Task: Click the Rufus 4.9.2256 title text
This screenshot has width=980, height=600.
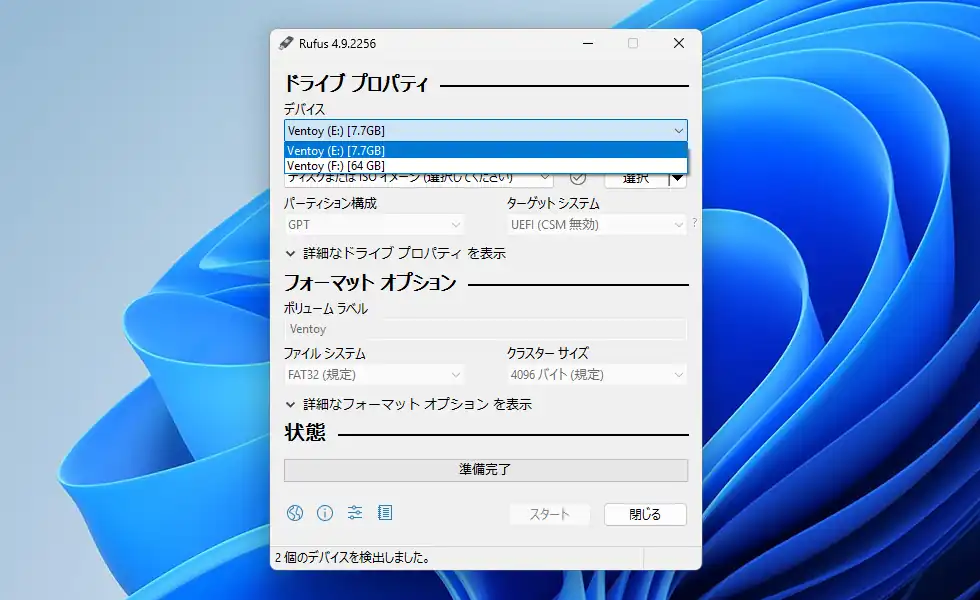Action: point(338,43)
